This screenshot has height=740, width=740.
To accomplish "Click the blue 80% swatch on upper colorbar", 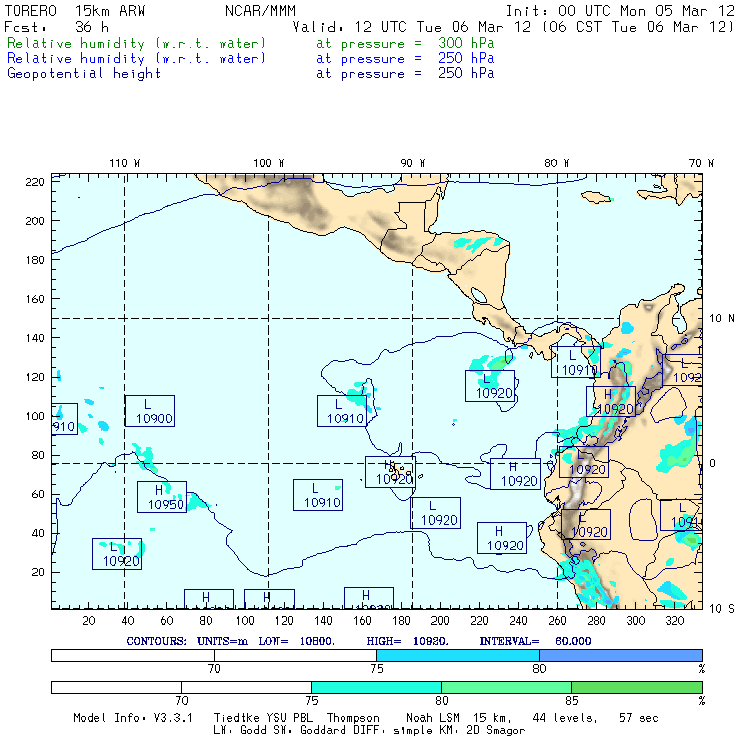I will click(620, 654).
